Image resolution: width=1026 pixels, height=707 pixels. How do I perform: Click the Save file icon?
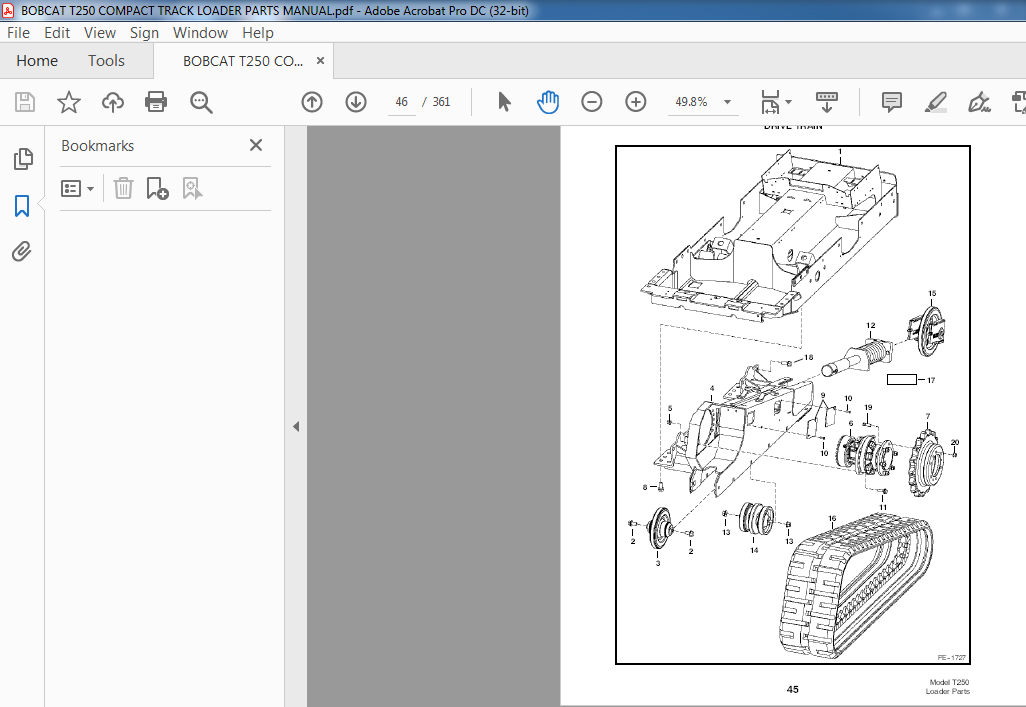pos(25,102)
